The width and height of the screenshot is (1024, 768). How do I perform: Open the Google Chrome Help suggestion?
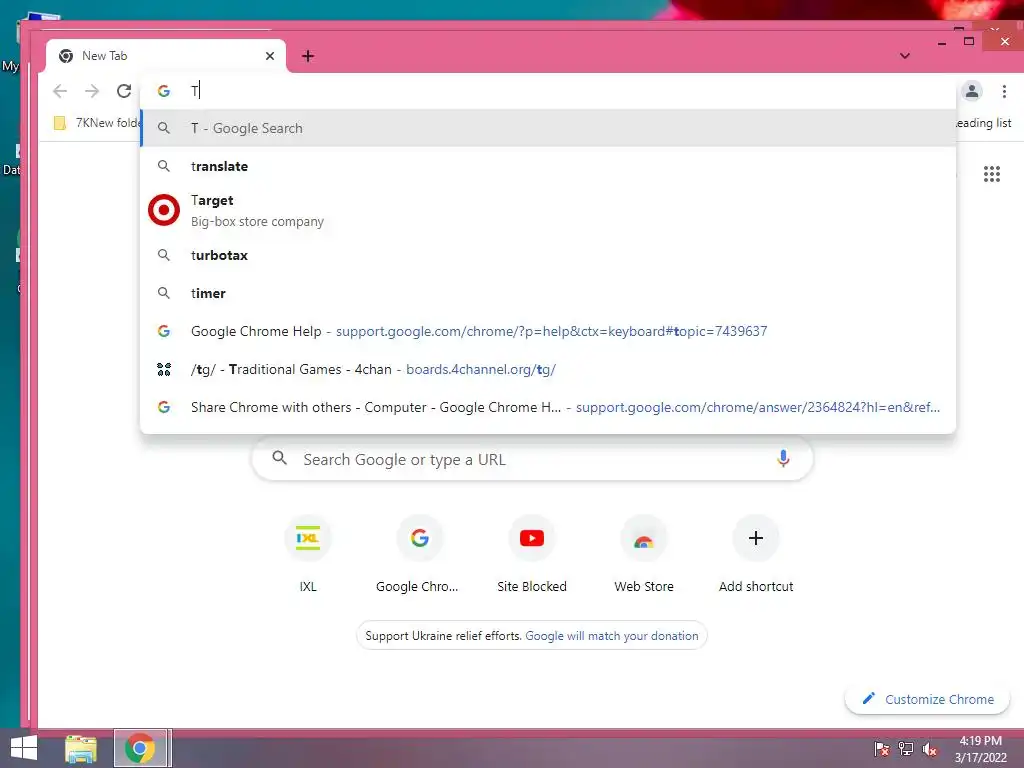[x=549, y=331]
